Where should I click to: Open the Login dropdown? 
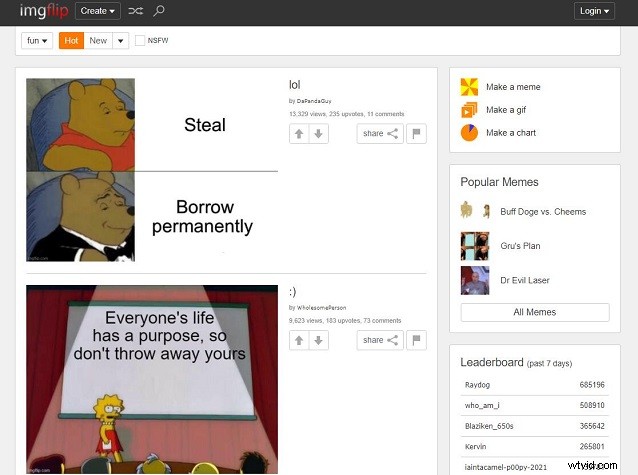594,11
